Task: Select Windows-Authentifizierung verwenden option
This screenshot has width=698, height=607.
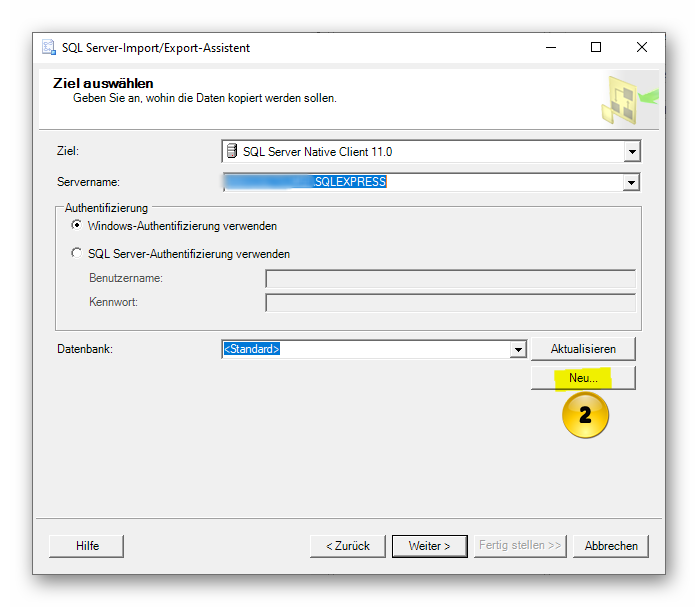Action: click(76, 226)
